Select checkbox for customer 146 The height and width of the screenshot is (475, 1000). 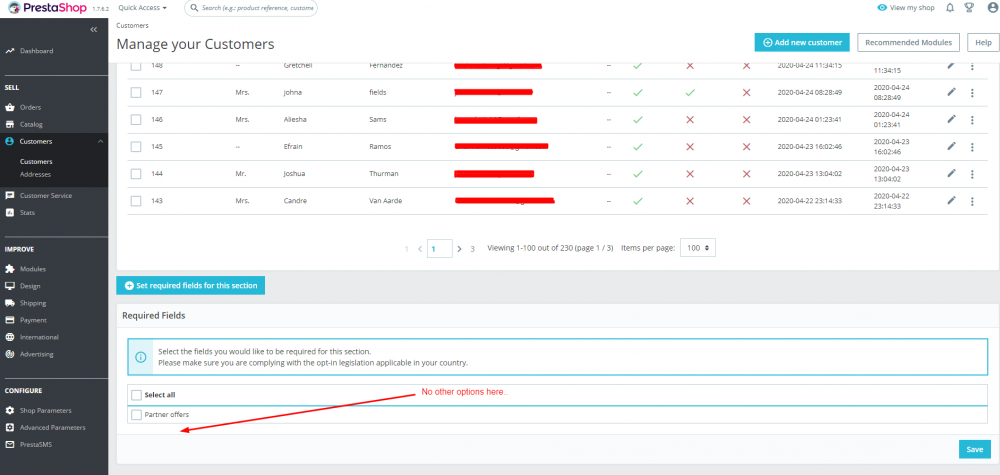click(x=136, y=119)
